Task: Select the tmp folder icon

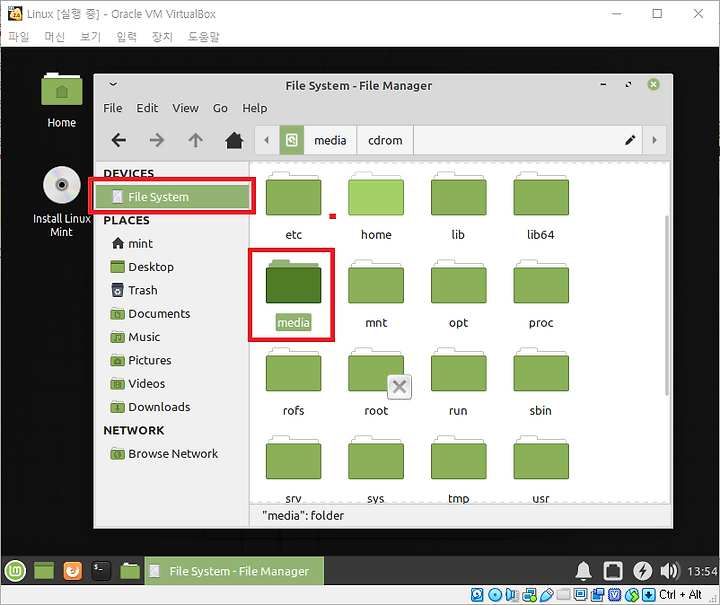Action: coord(458,458)
